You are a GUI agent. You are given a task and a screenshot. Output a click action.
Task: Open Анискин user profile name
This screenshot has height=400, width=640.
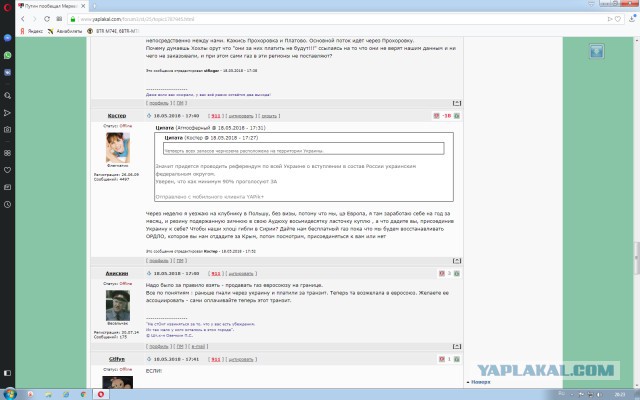[117, 273]
